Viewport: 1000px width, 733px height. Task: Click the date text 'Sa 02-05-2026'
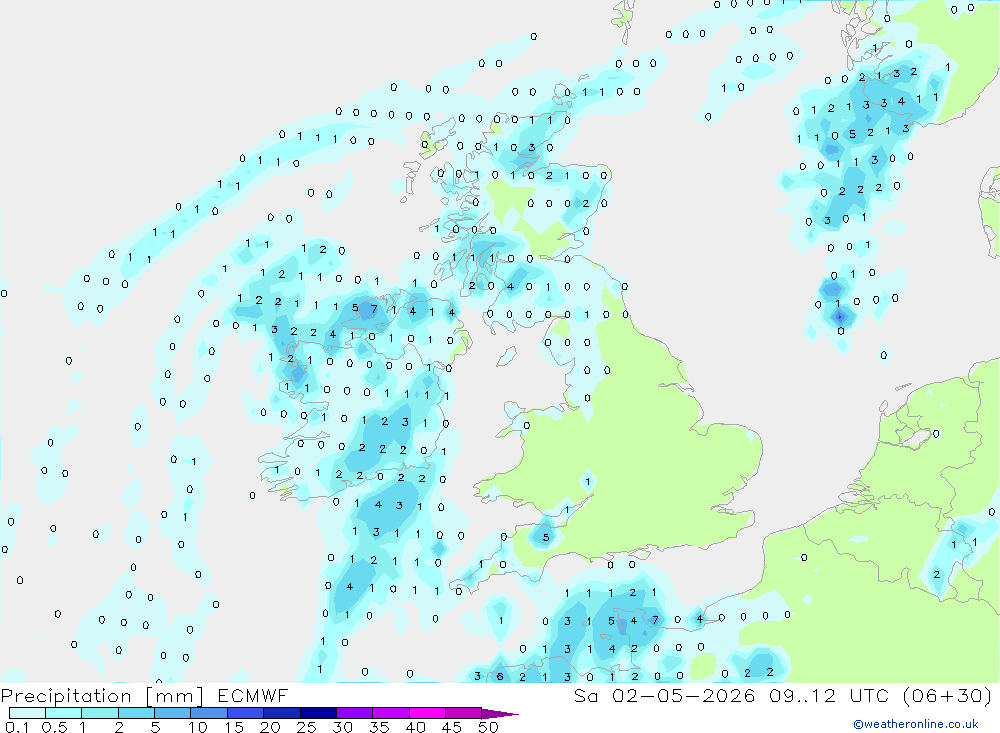point(664,696)
